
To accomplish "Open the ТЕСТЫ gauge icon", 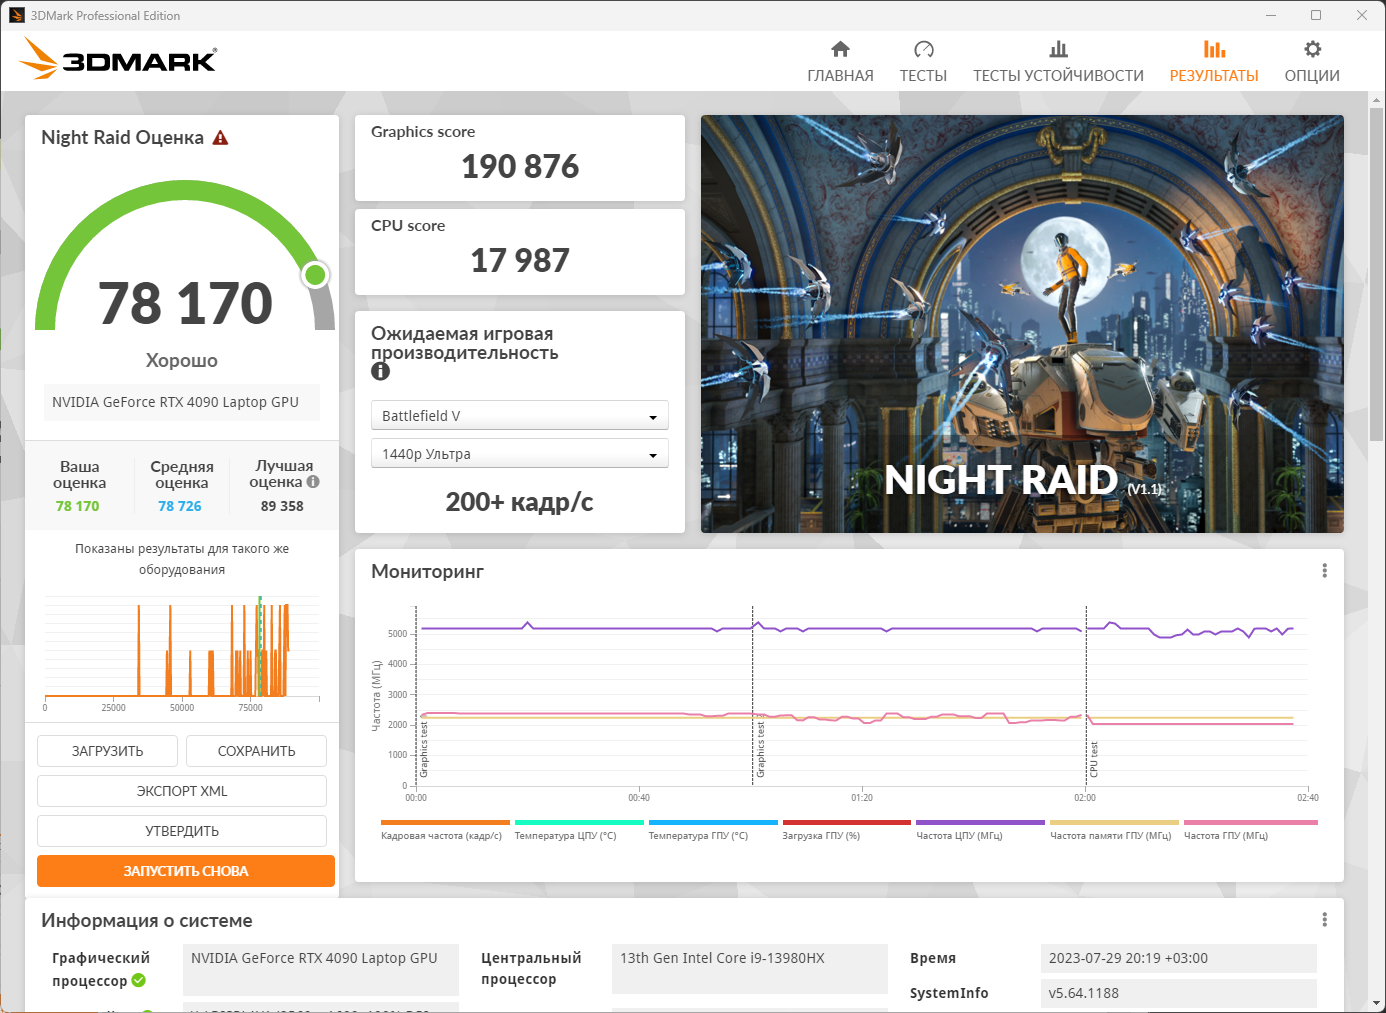I will click(923, 49).
